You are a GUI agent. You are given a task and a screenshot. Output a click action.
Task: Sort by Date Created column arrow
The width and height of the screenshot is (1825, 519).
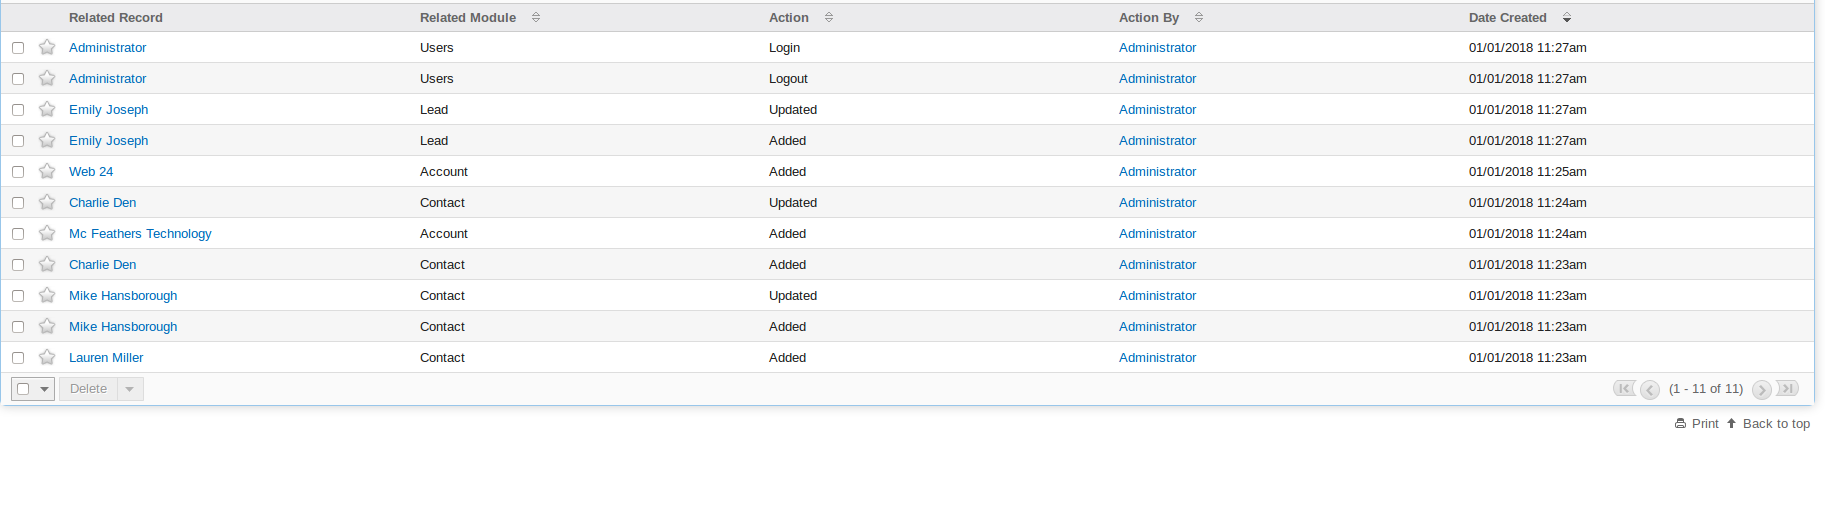coord(1567,18)
